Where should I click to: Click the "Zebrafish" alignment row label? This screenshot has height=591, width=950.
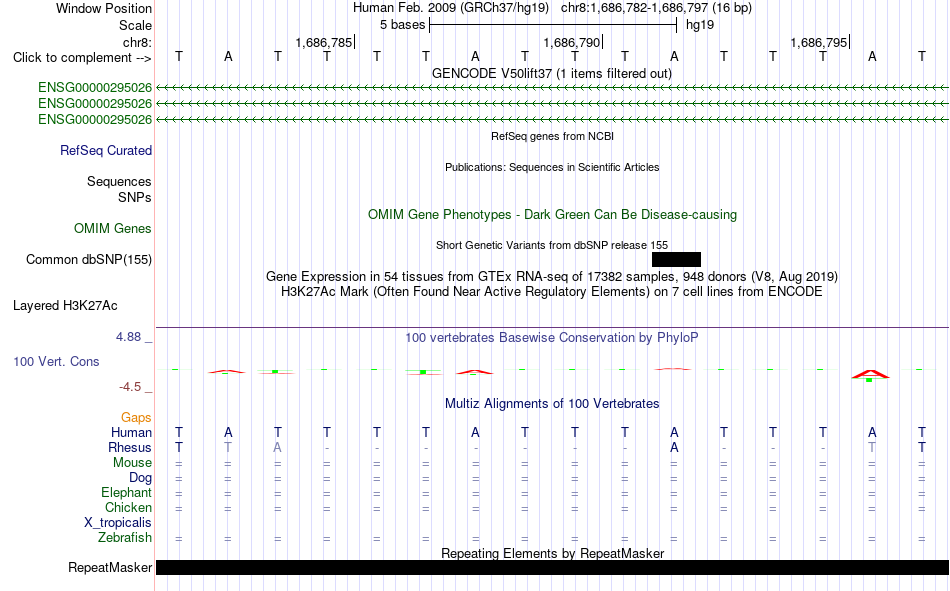(x=125, y=538)
